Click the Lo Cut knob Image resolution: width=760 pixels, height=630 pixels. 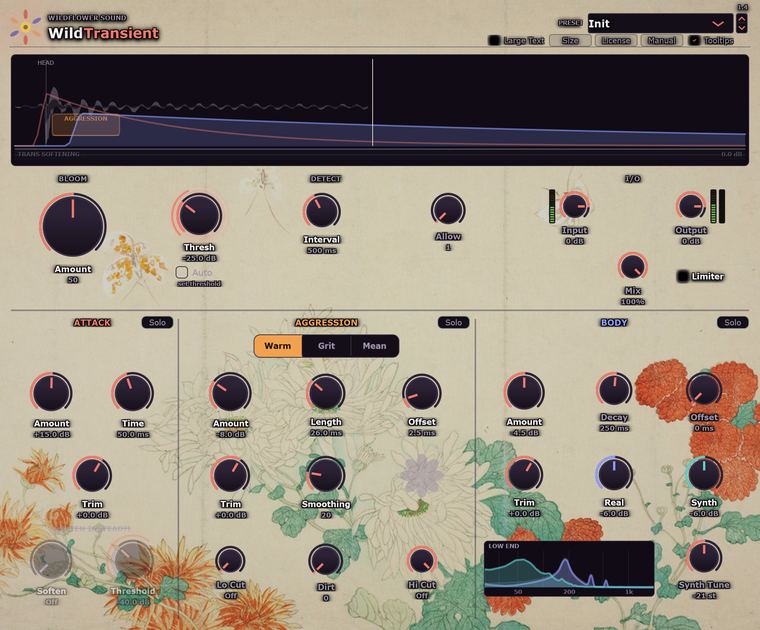click(231, 561)
